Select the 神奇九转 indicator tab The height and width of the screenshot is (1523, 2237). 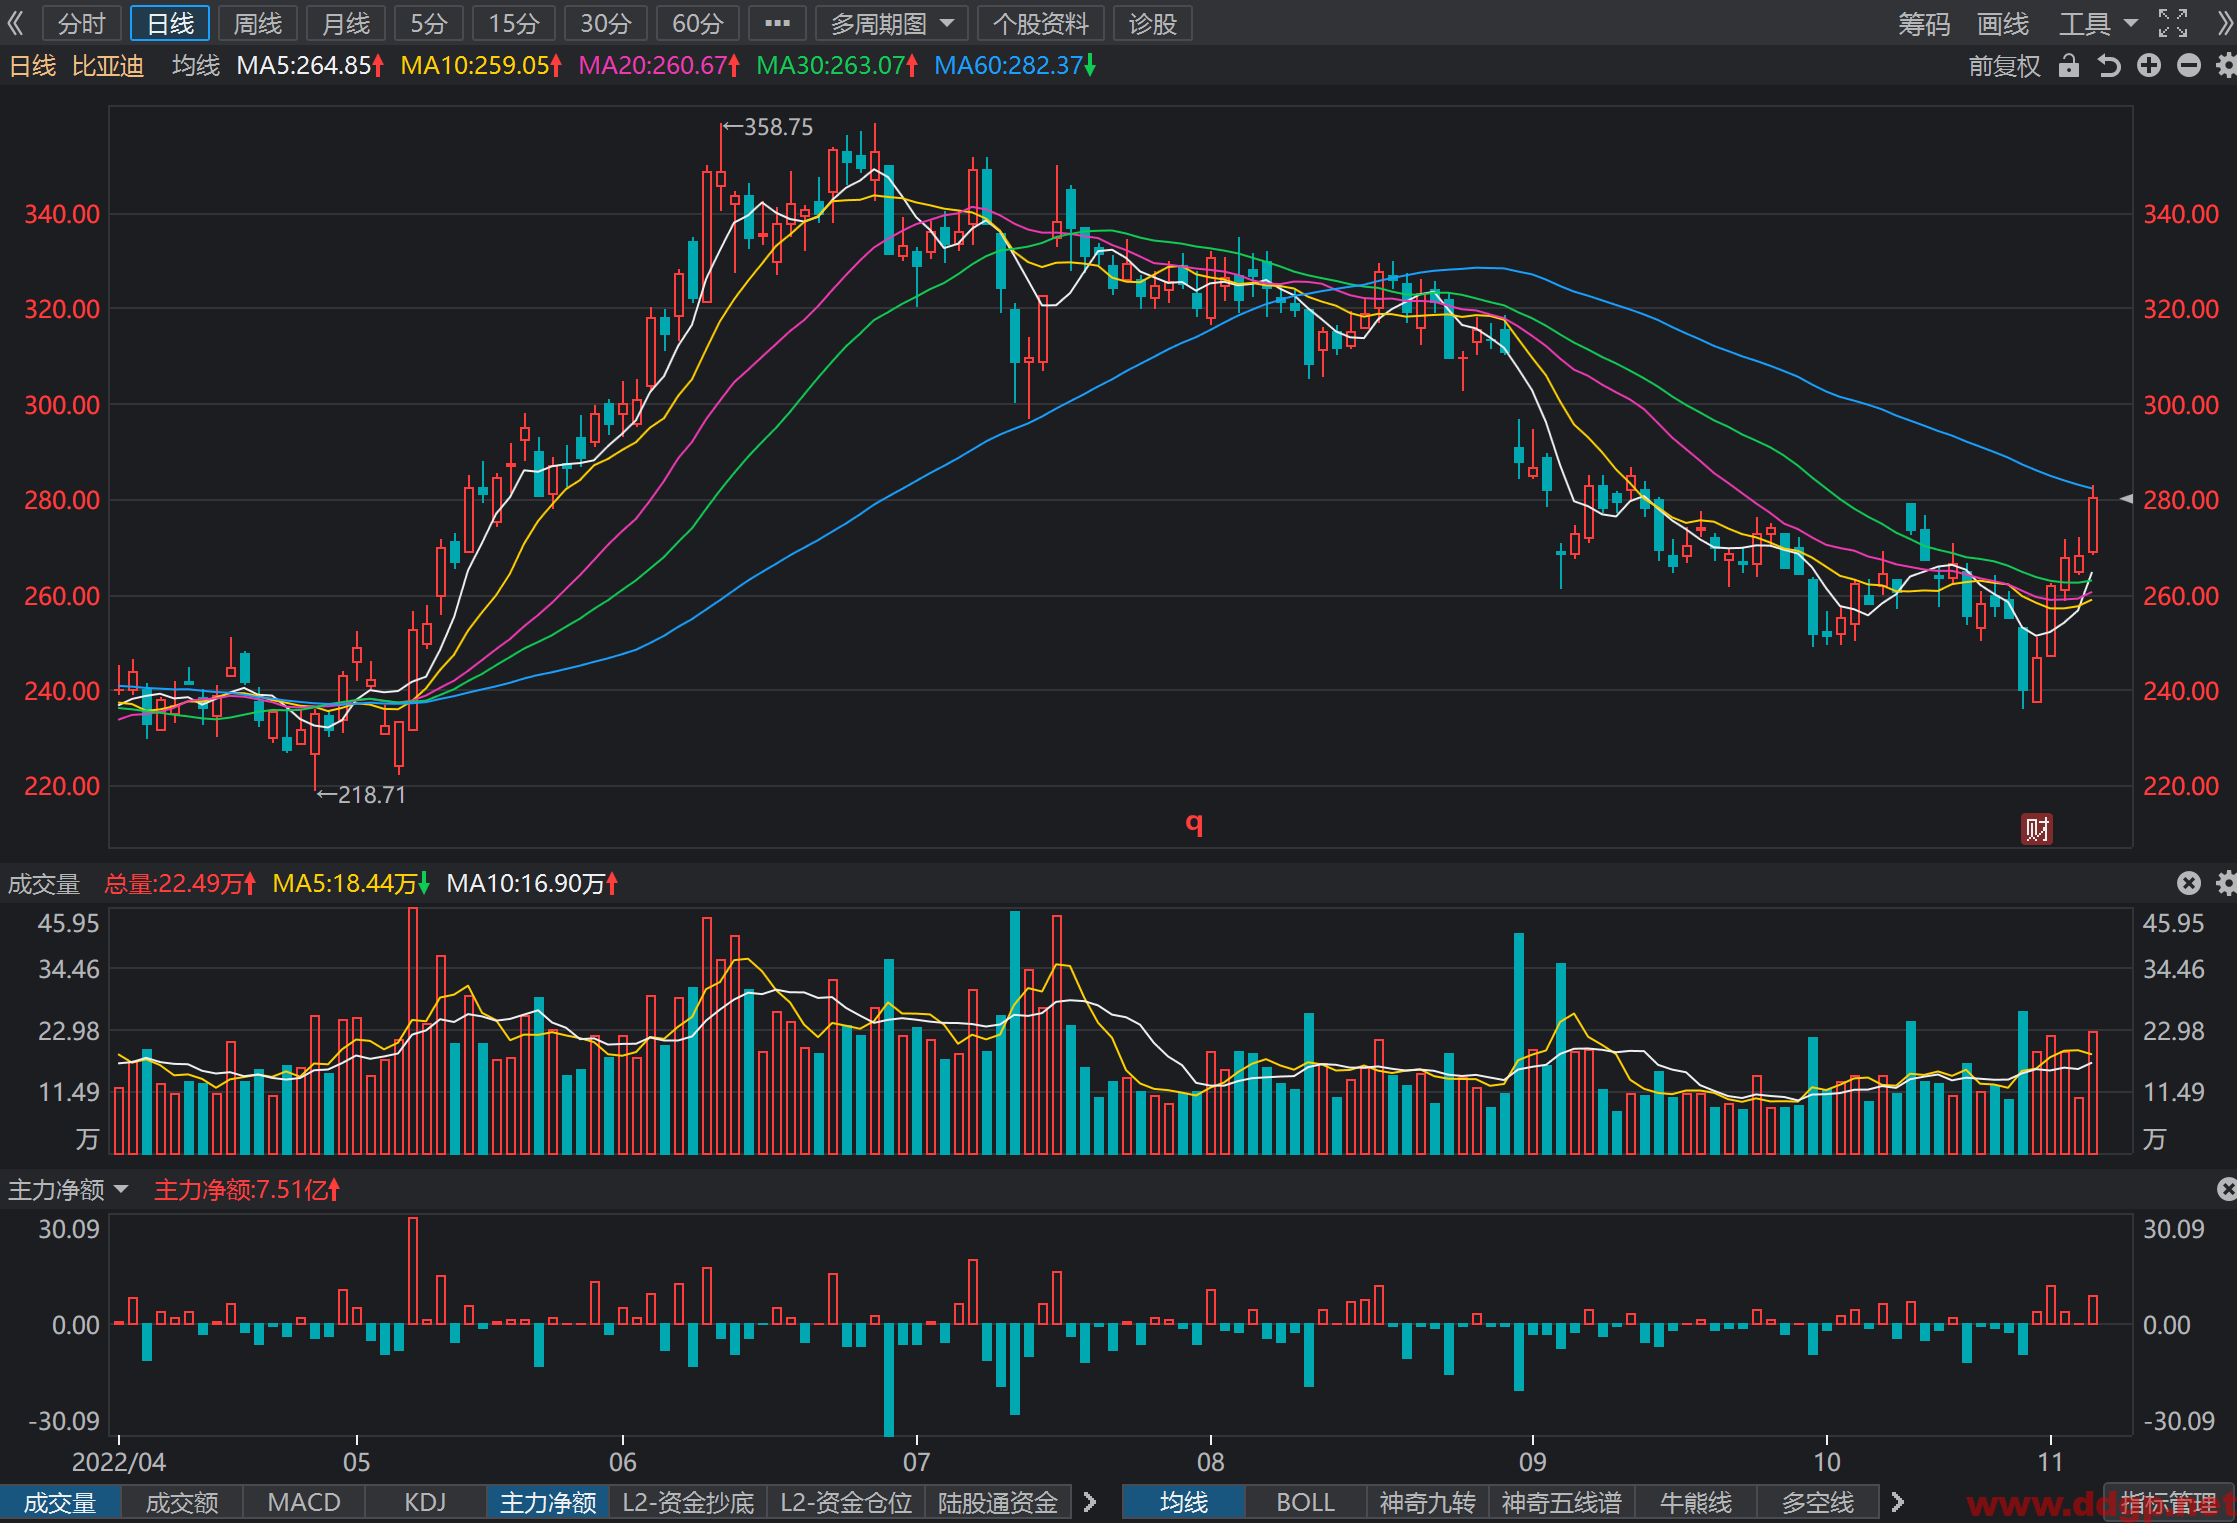(x=1428, y=1503)
